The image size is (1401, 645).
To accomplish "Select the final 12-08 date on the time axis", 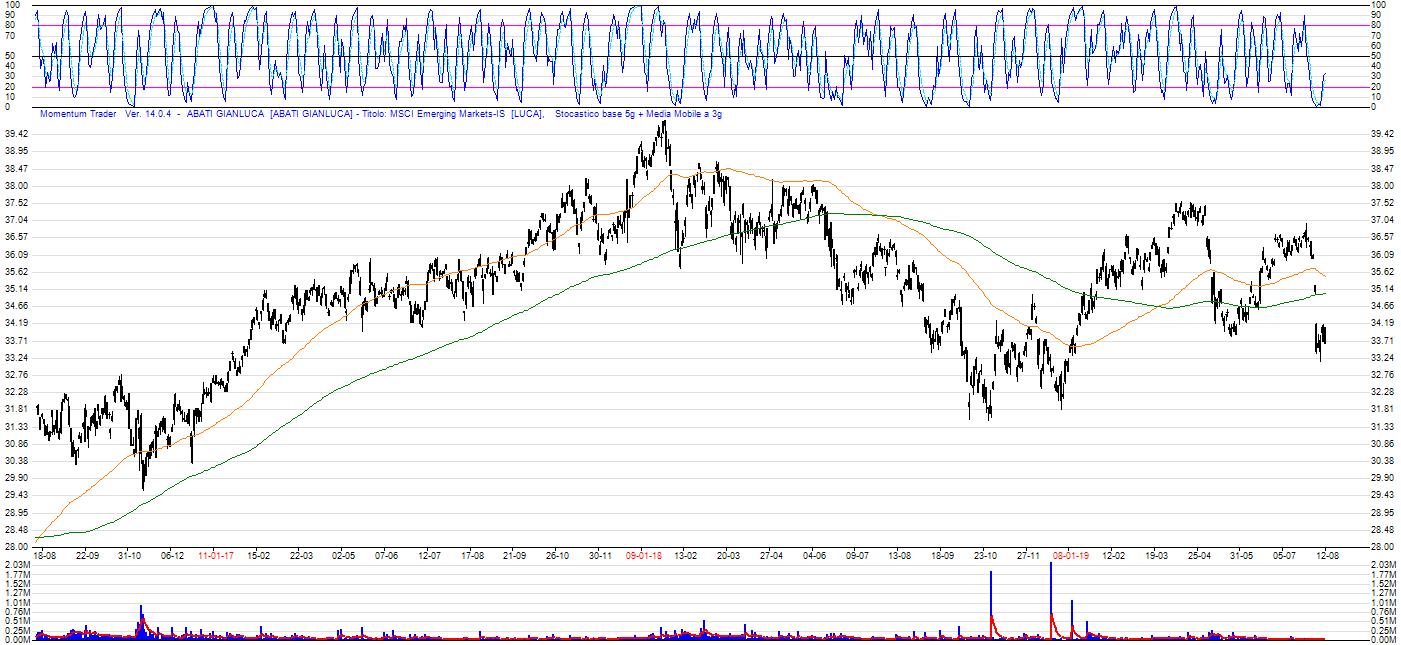I will tap(1328, 554).
